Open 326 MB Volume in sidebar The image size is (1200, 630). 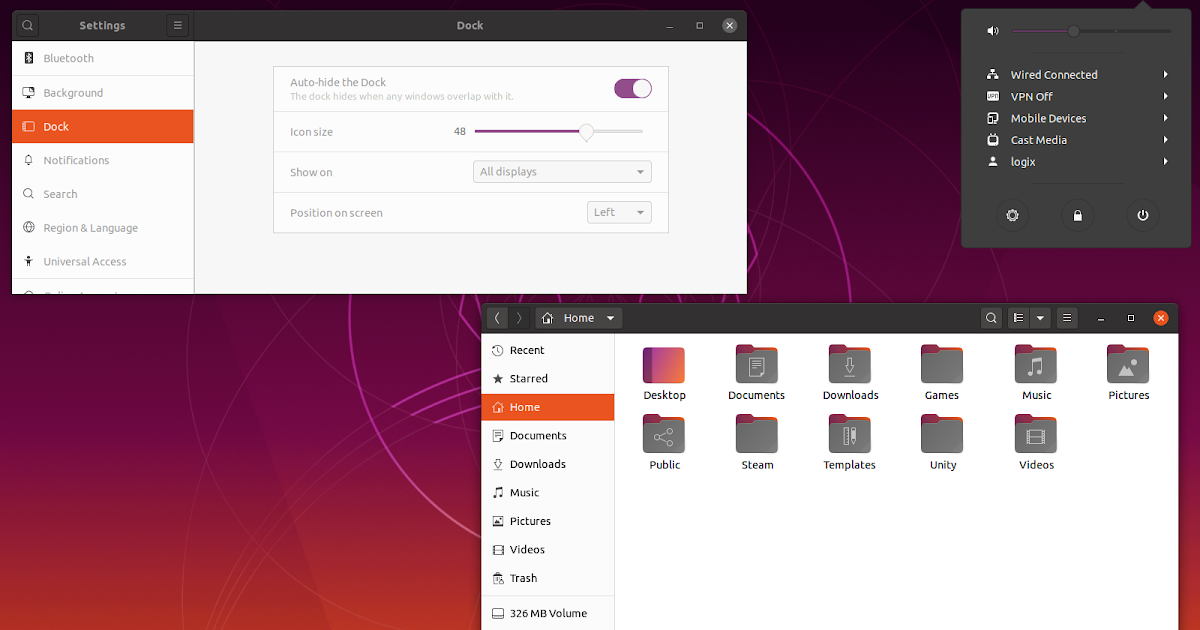(x=548, y=614)
